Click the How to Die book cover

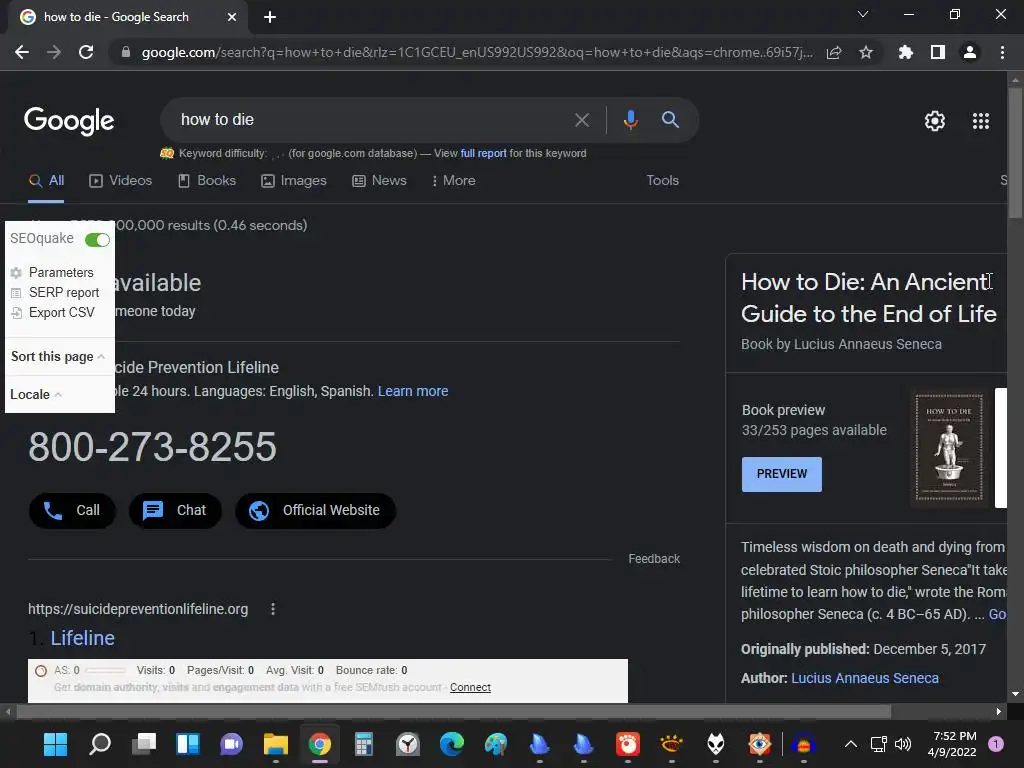(949, 448)
